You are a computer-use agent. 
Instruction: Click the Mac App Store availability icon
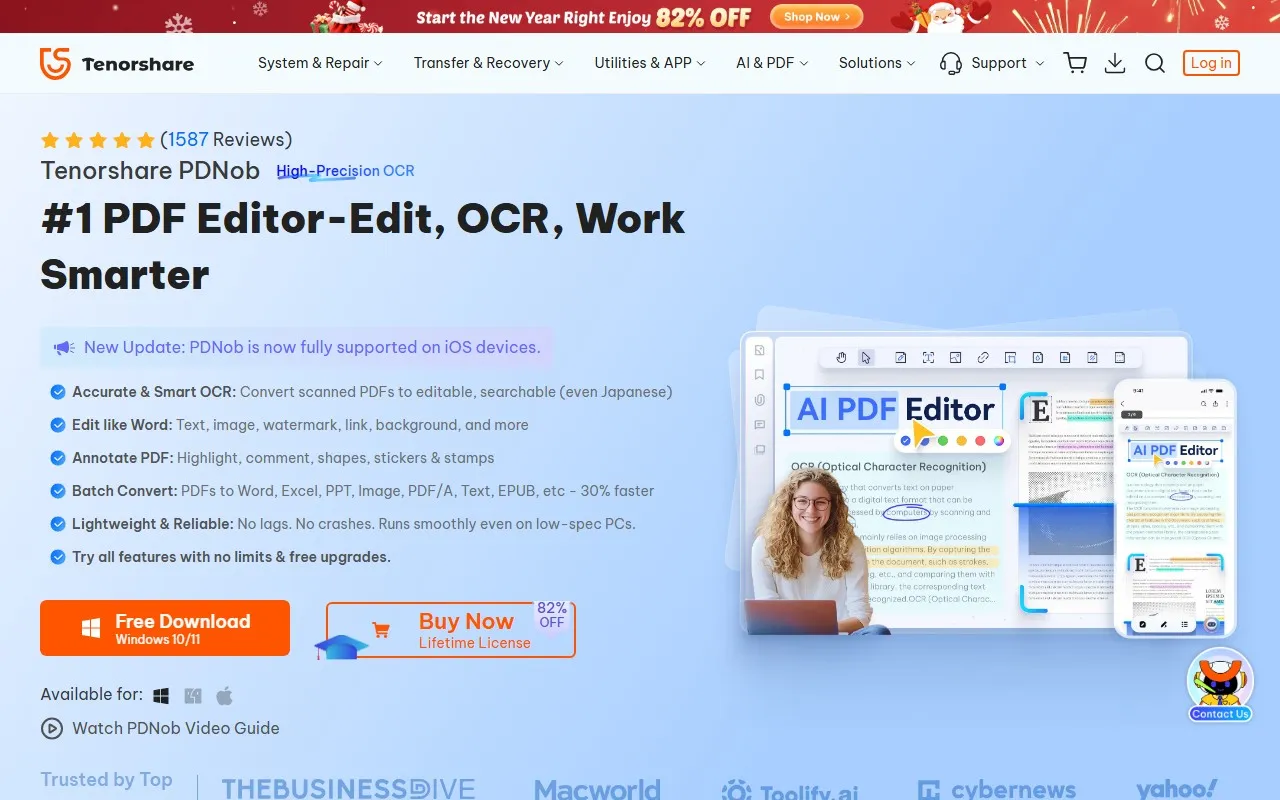pyautogui.click(x=192, y=695)
